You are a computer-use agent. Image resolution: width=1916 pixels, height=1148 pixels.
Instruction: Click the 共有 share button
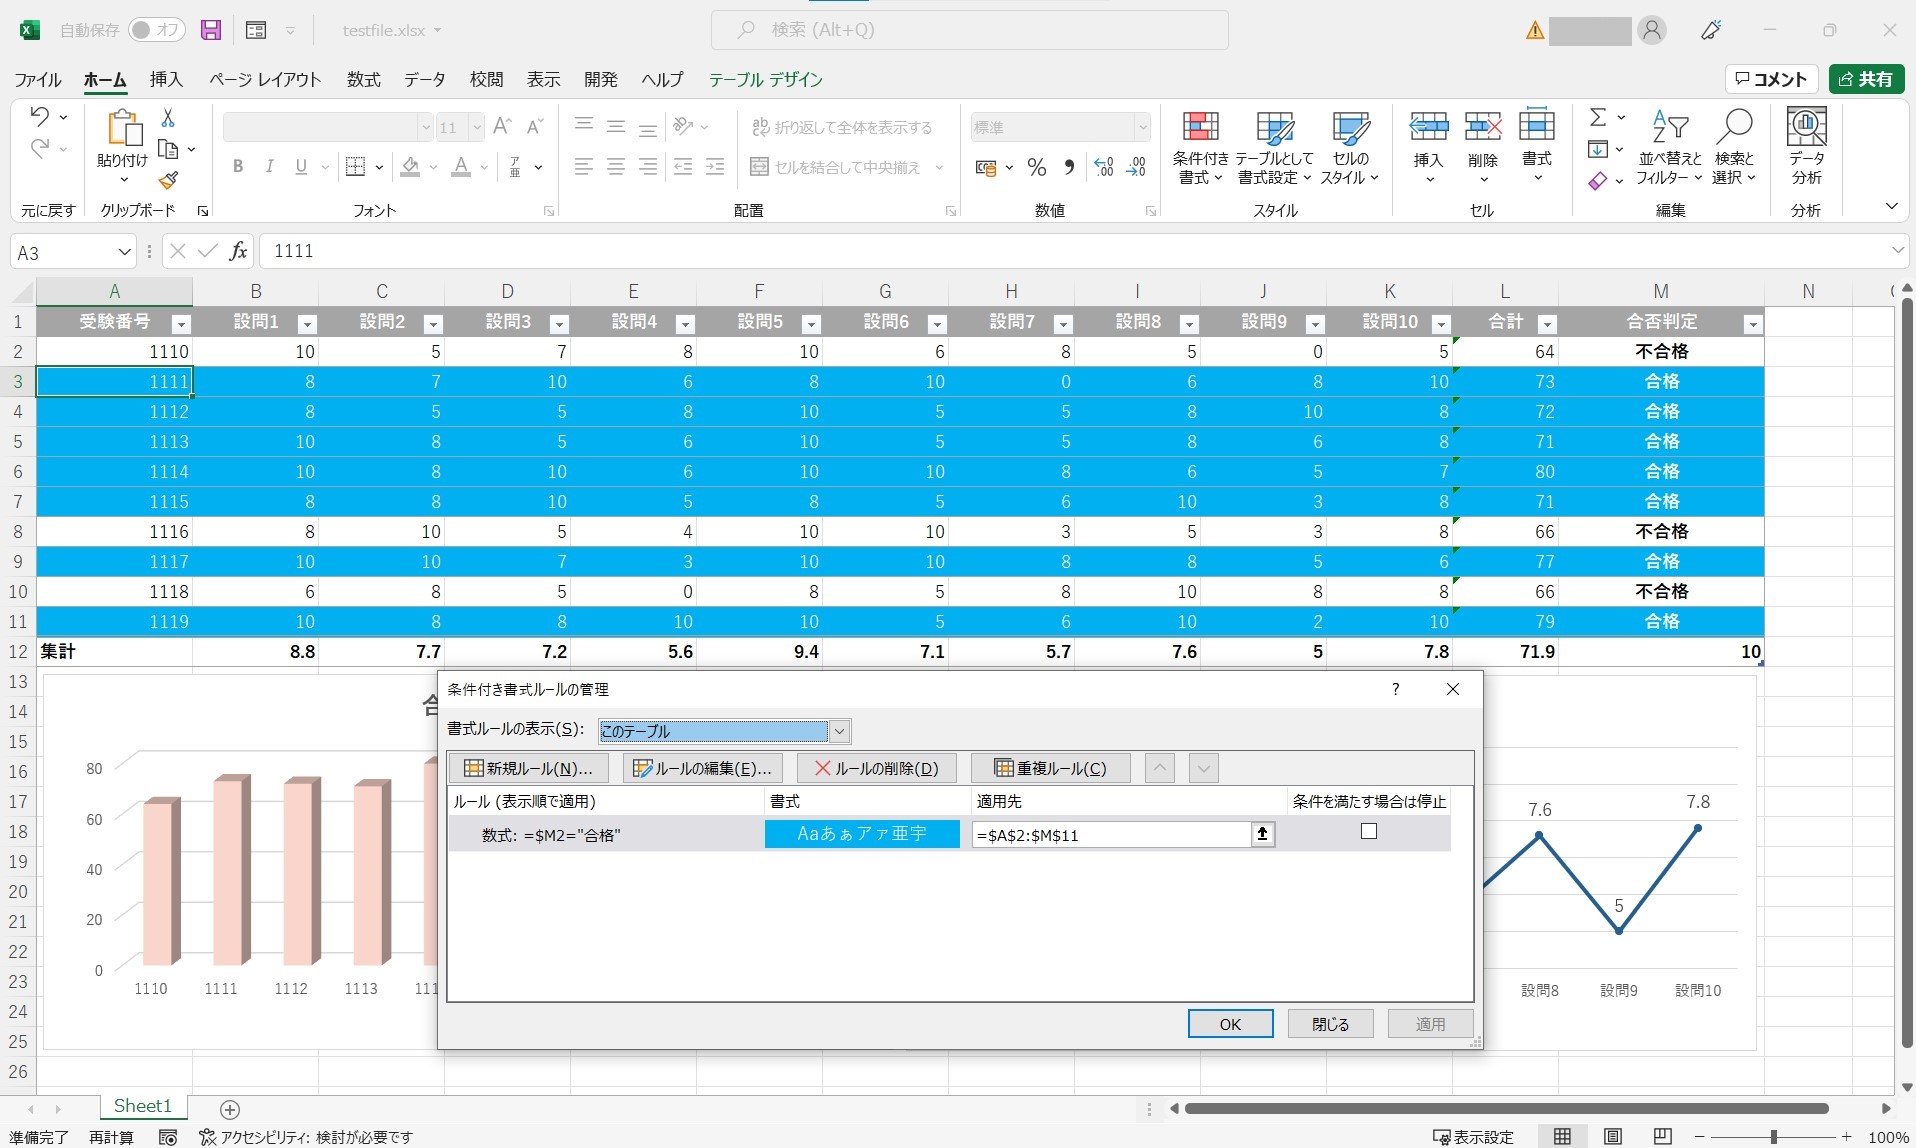(x=1866, y=79)
